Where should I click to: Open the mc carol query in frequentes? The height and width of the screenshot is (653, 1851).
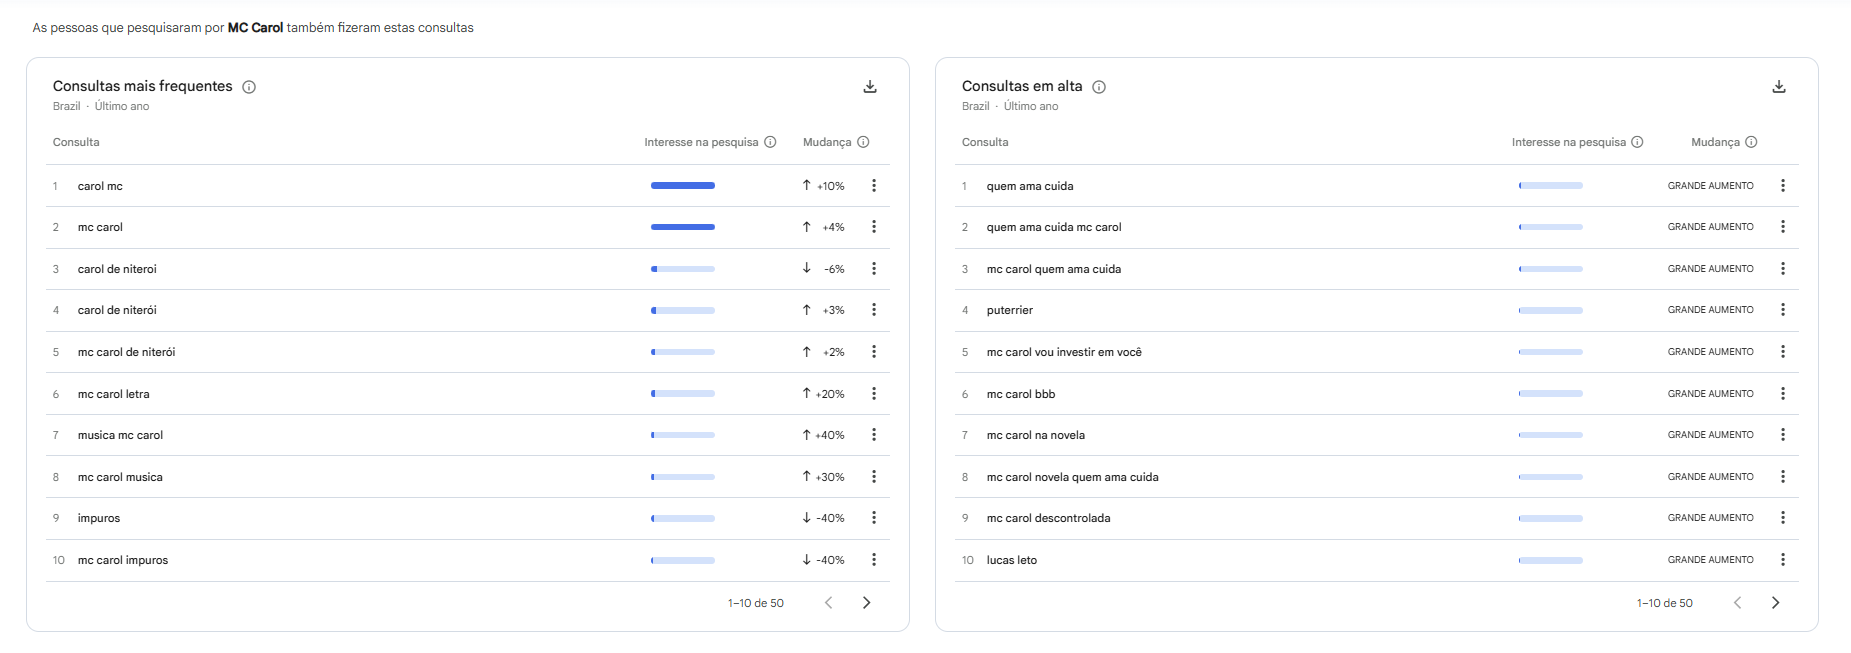pyautogui.click(x=100, y=227)
